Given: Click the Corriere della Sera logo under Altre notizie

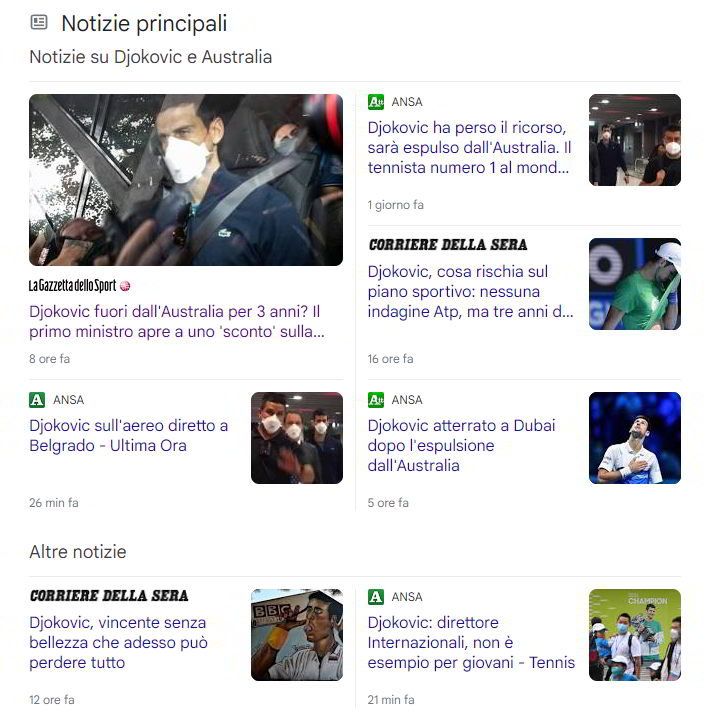Looking at the screenshot, I should click(x=109, y=595).
